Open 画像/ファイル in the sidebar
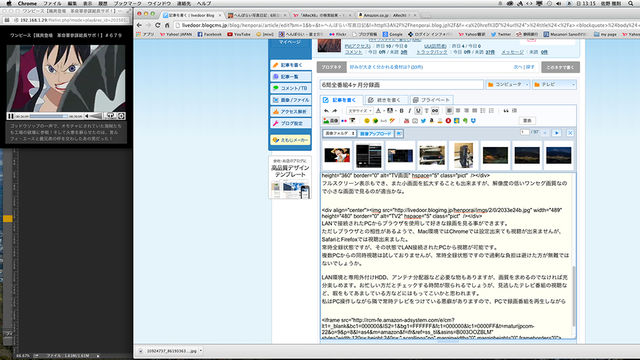Screen dimensions: 640x360 click(x=290, y=100)
